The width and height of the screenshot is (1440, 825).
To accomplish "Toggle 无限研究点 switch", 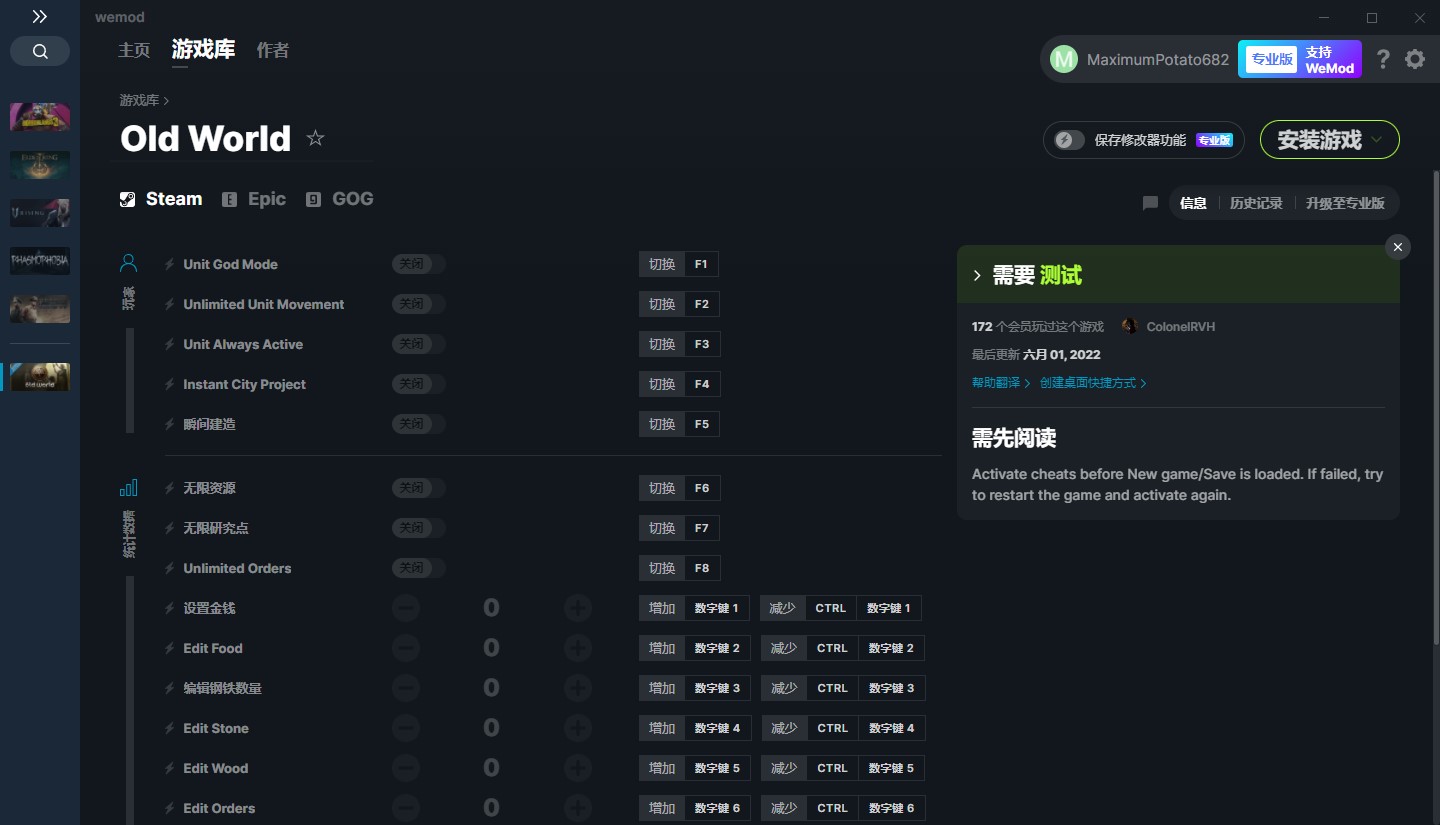I will tap(418, 528).
